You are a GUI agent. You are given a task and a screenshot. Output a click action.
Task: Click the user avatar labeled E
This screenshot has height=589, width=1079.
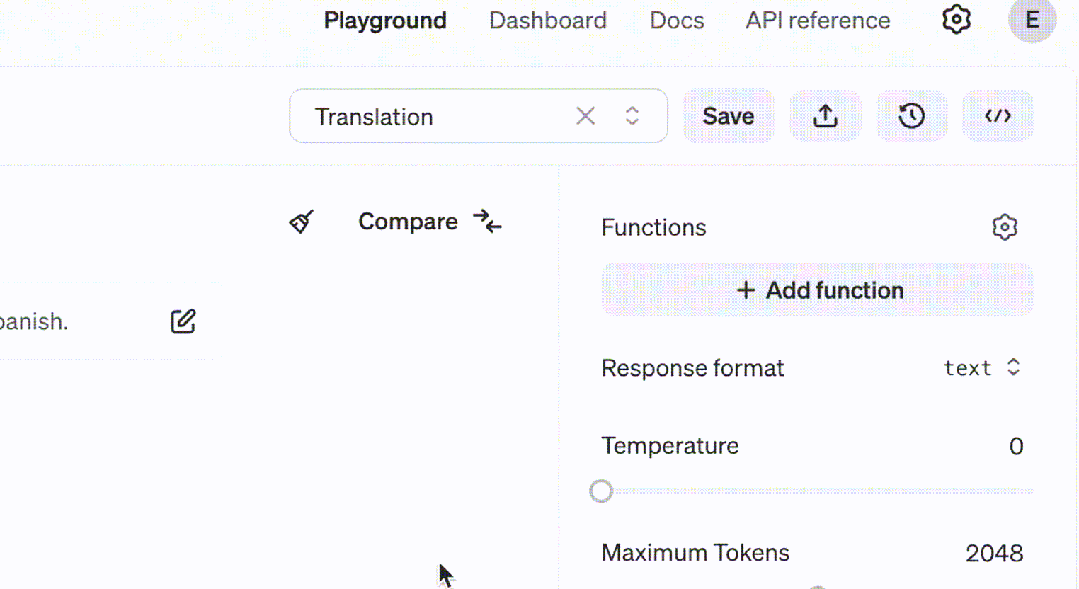coord(1032,20)
